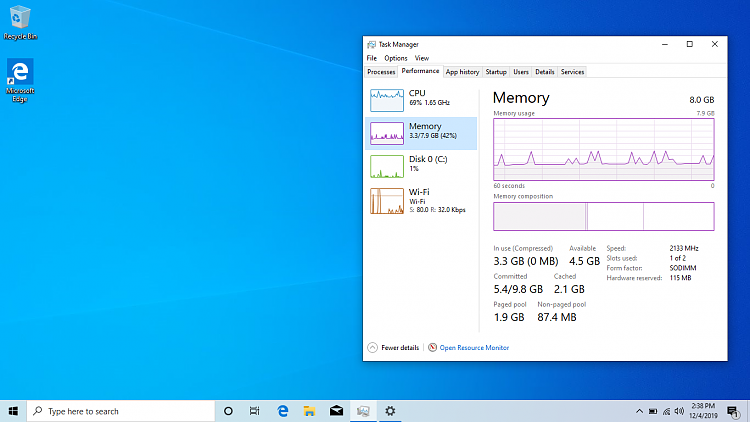Switch to the Startup tab

point(496,72)
